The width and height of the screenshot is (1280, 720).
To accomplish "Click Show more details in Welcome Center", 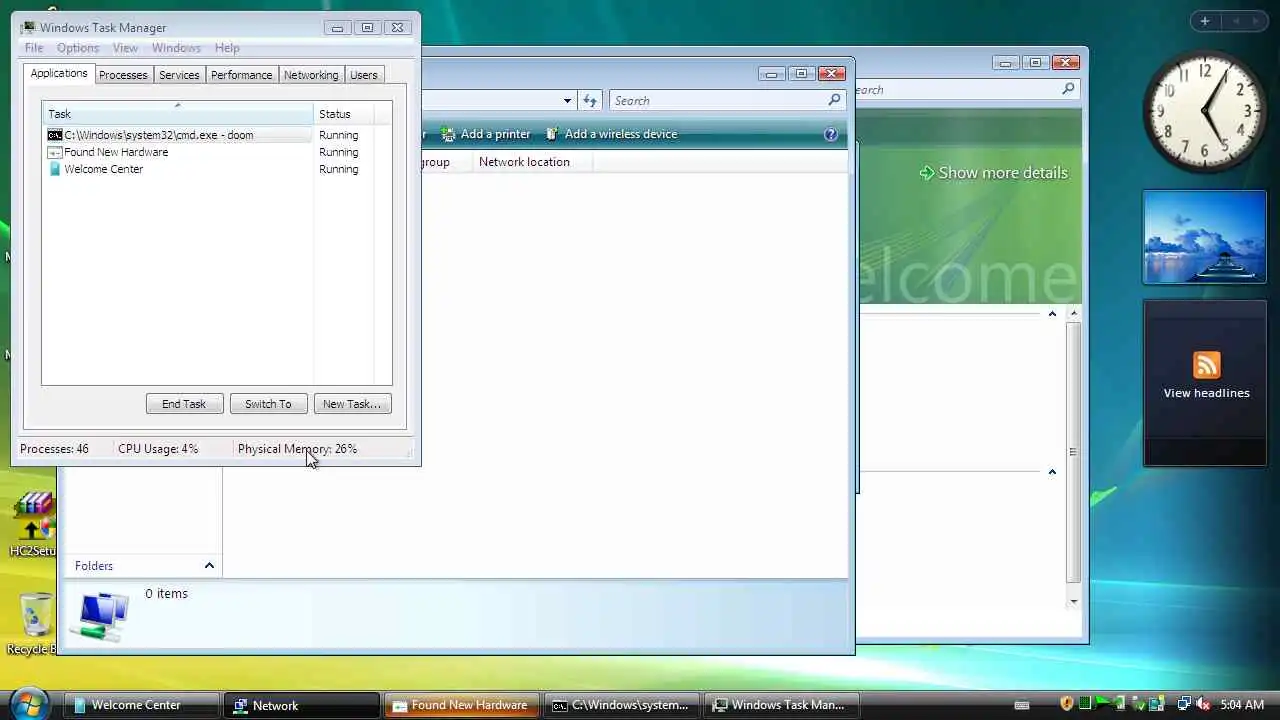I will pyautogui.click(x=993, y=173).
